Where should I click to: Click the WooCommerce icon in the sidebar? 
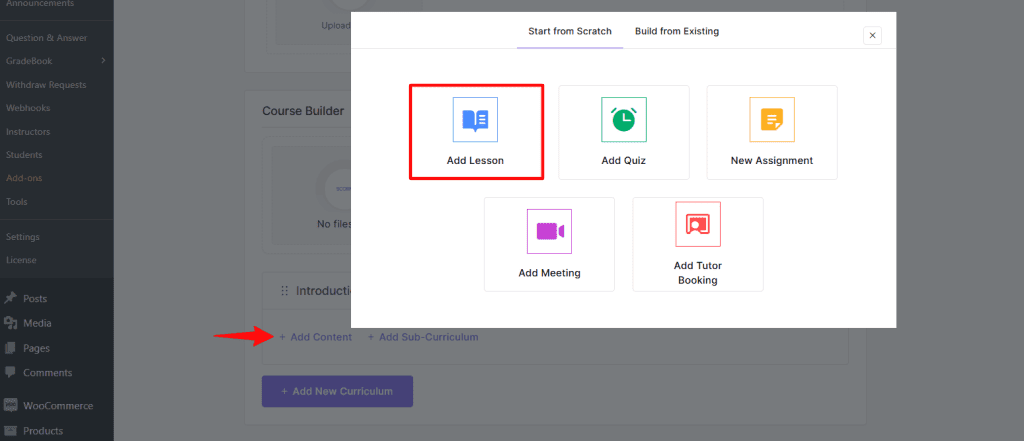(11, 406)
